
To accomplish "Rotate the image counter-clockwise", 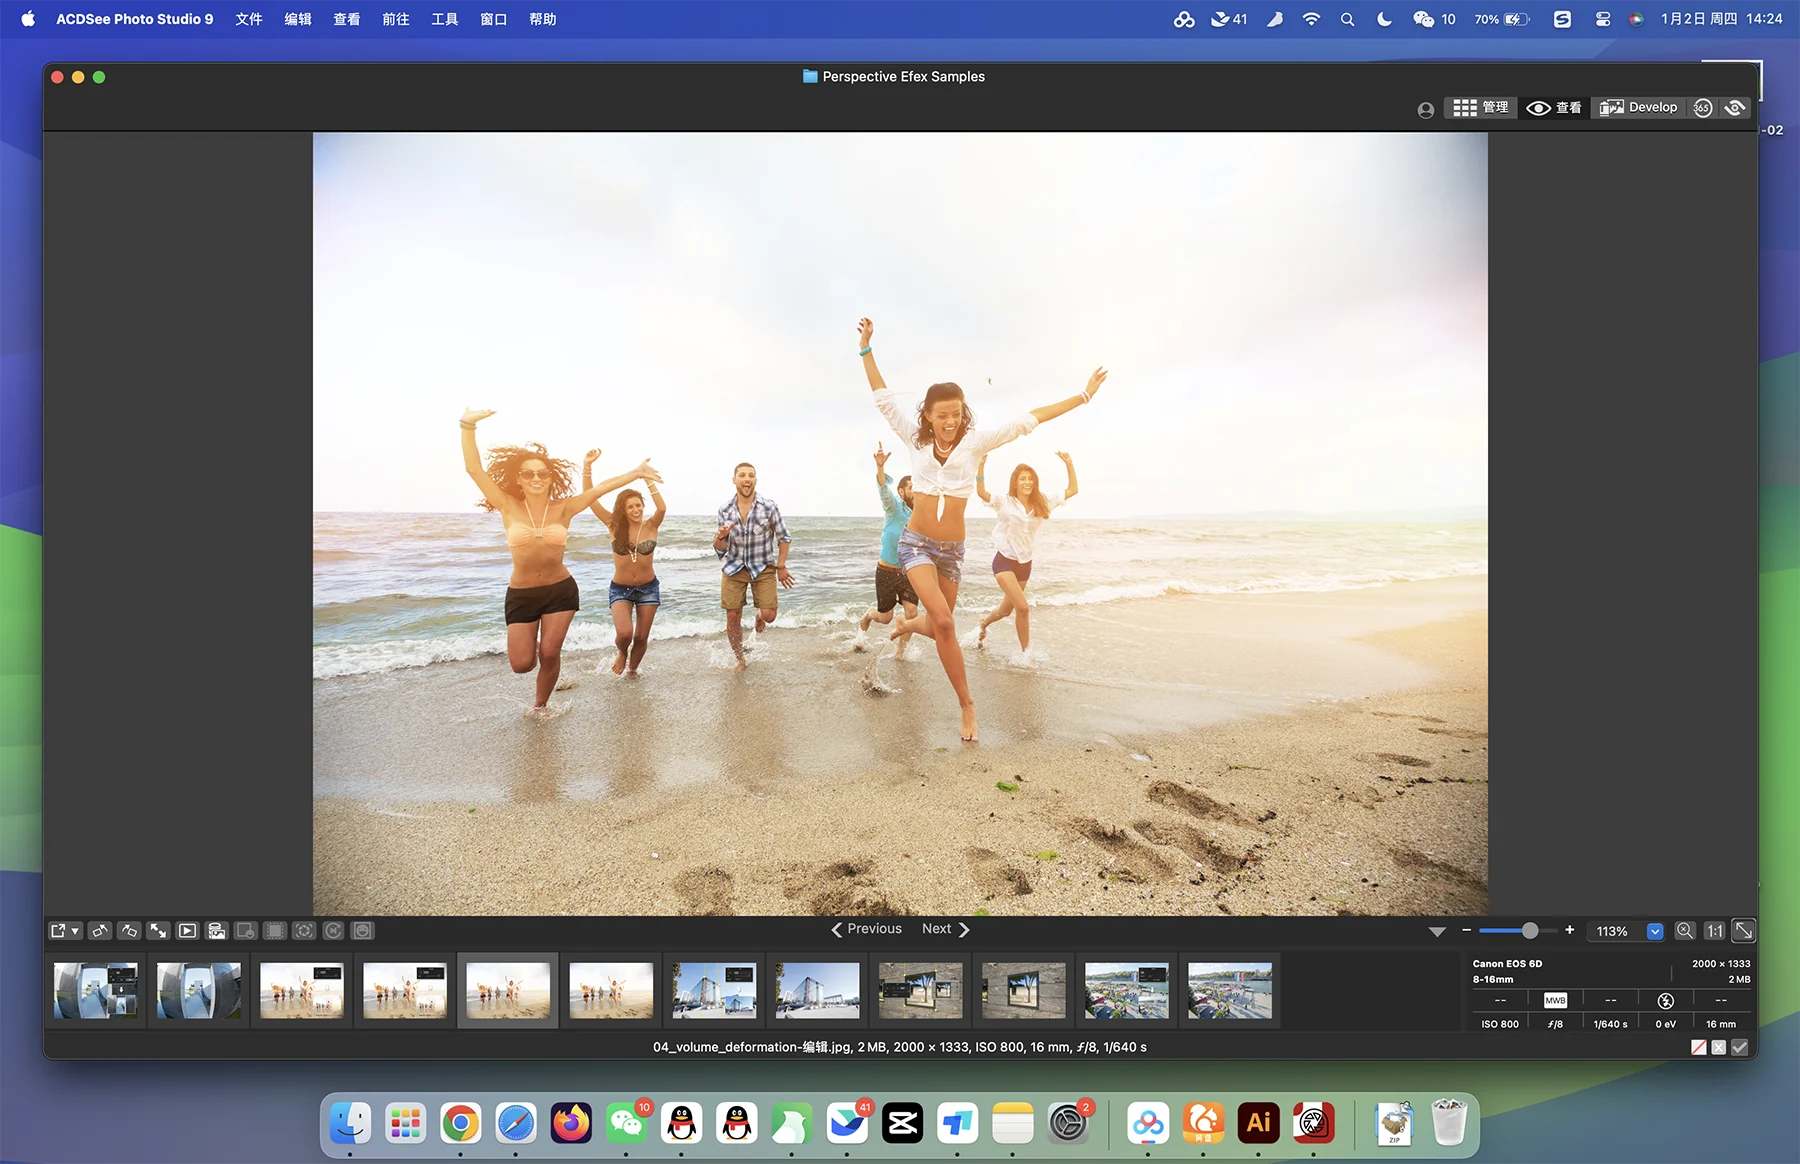I will tap(100, 931).
